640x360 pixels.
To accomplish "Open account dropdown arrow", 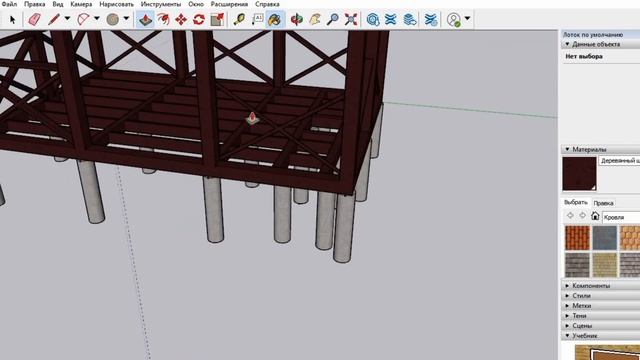I will 467,18.
